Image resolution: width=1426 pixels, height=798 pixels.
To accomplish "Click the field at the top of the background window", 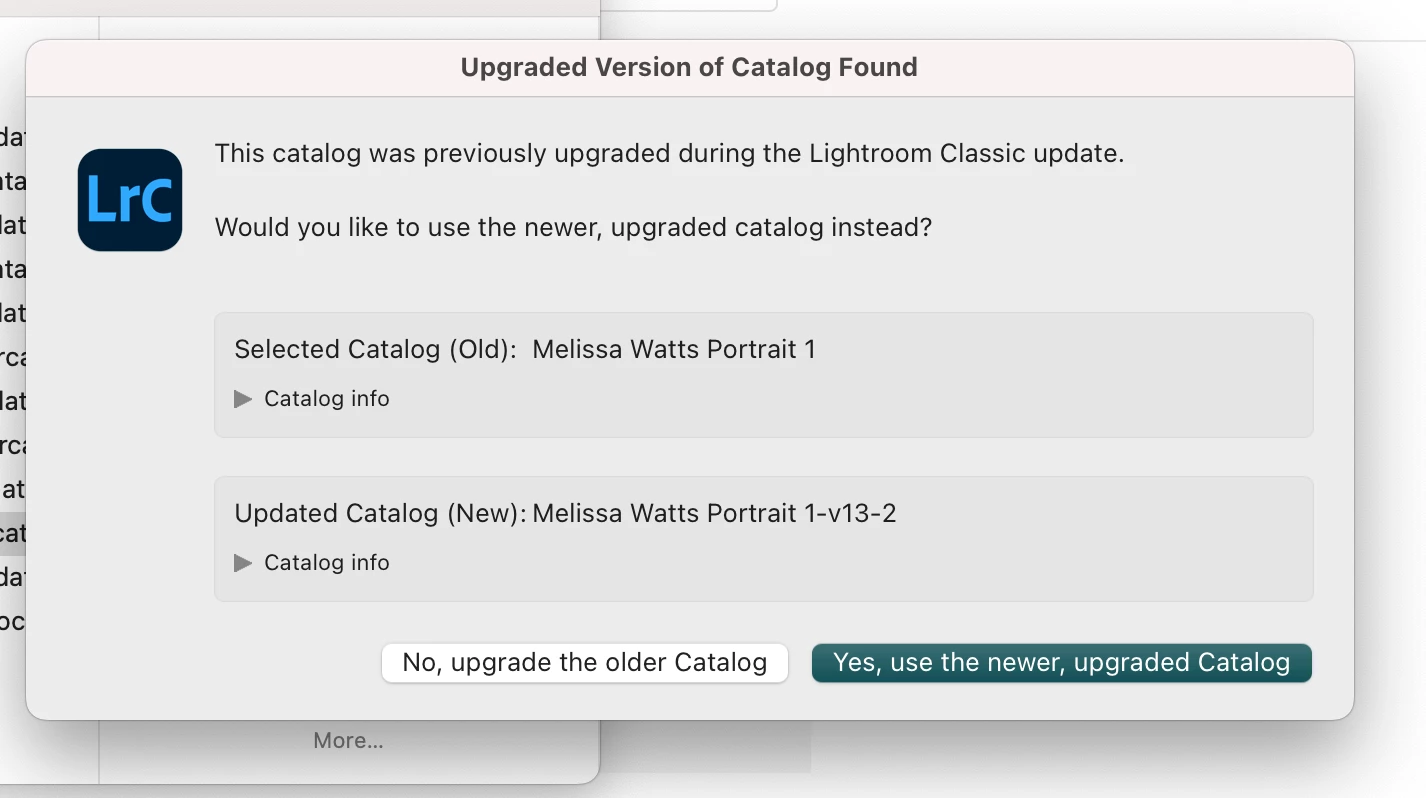I will click(x=688, y=5).
